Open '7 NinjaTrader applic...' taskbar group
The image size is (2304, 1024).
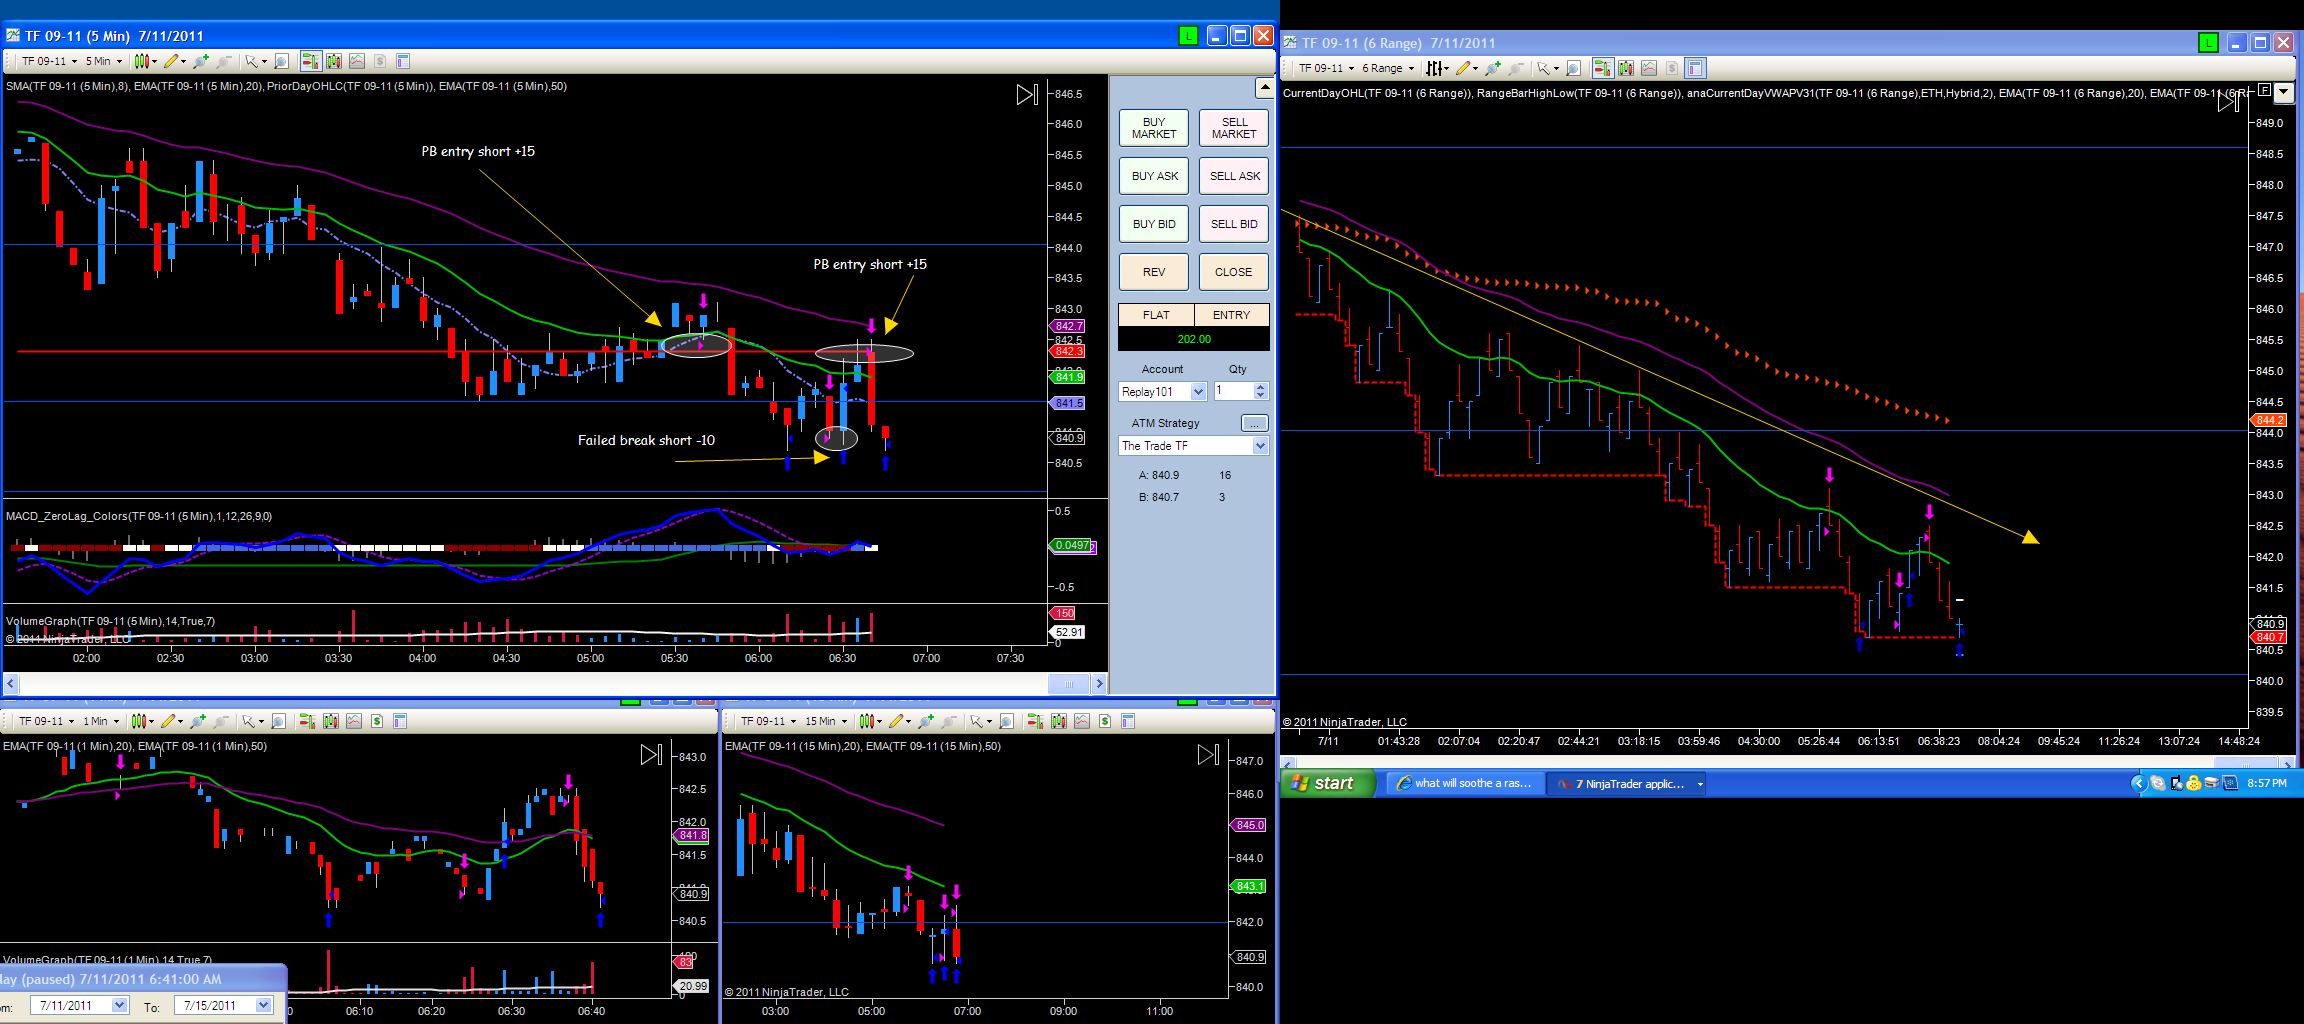click(x=1629, y=784)
